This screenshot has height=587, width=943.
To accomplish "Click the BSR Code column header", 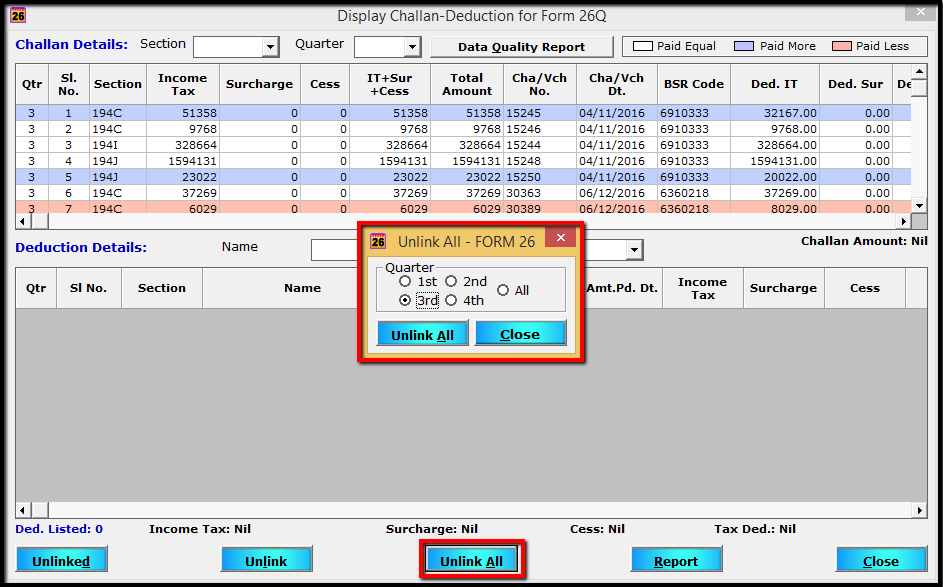I will coord(693,84).
